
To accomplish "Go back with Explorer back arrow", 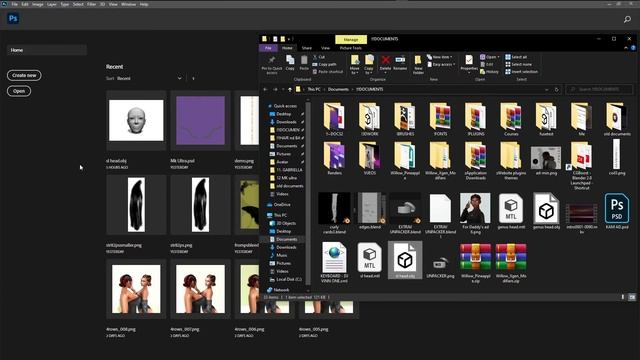I will (x=266, y=89).
